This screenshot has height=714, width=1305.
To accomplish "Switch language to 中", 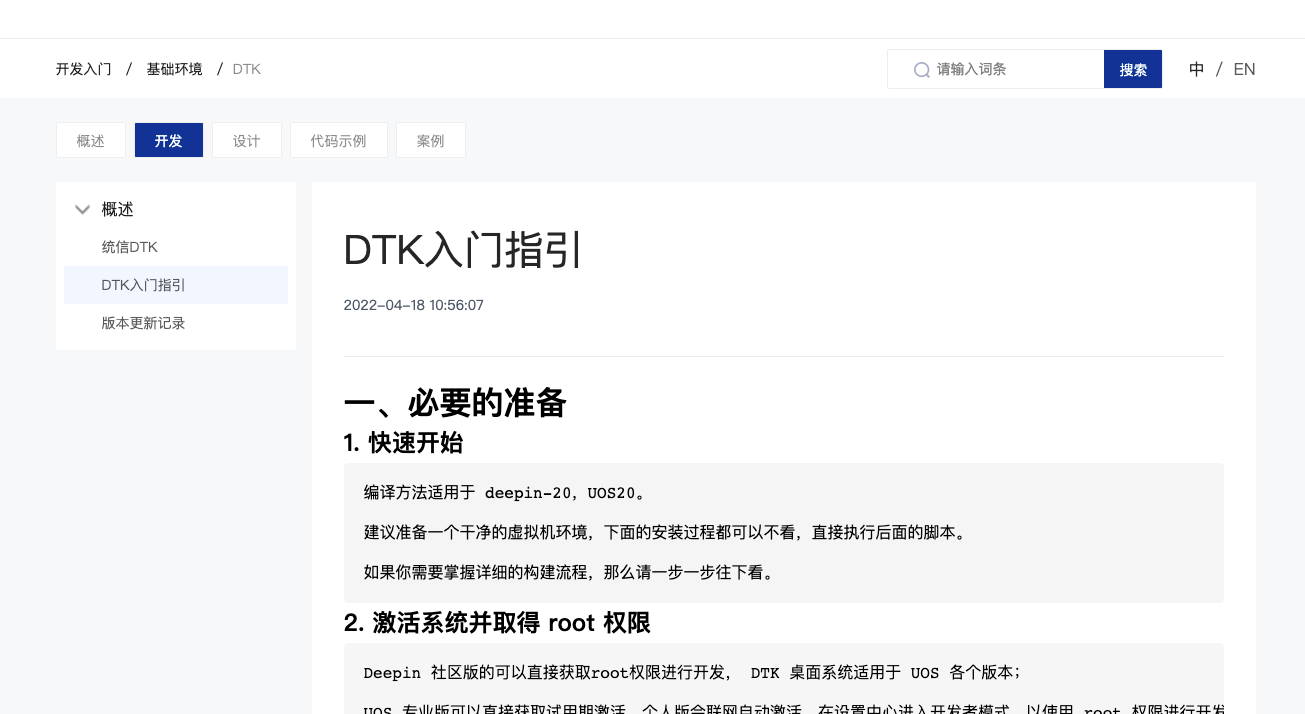I will pos(1197,69).
